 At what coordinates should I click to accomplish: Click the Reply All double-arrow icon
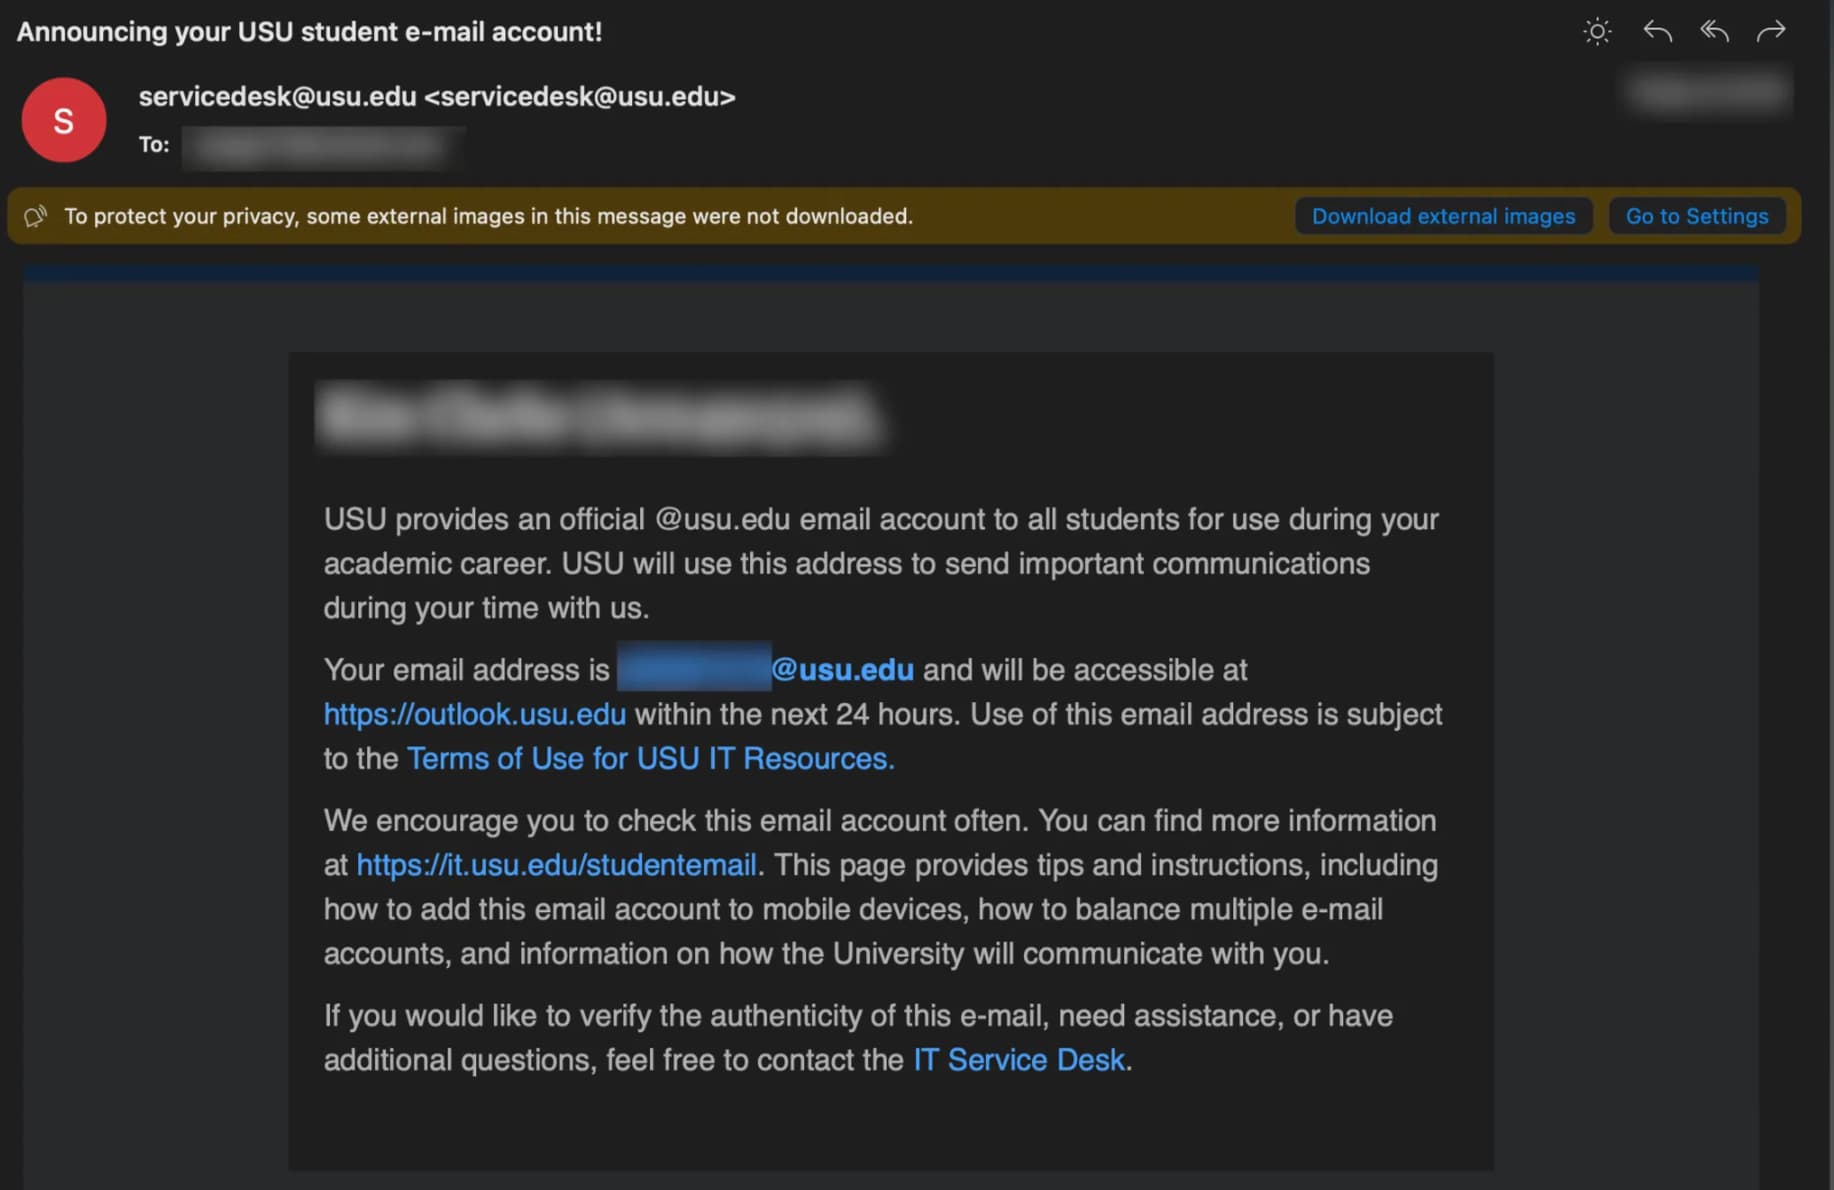[1714, 32]
